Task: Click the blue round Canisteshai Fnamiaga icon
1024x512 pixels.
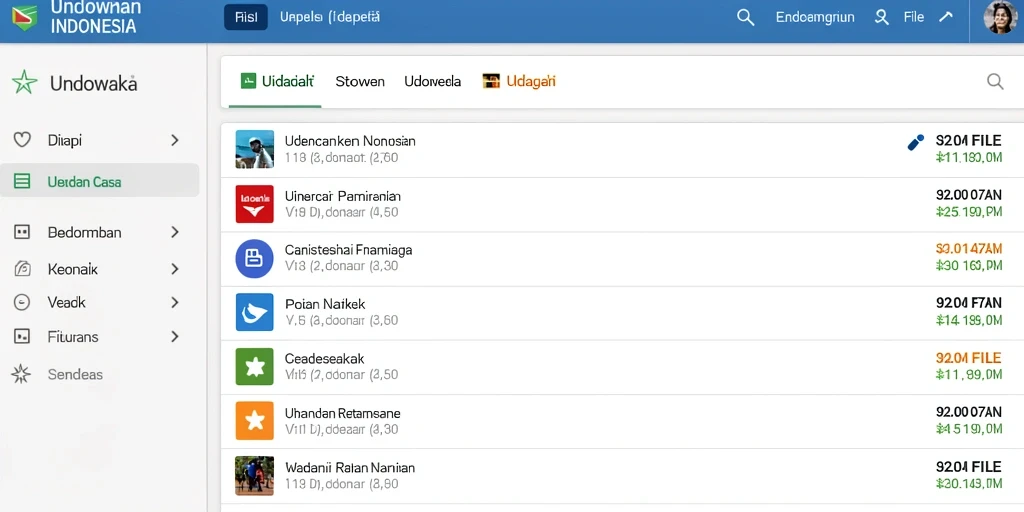Action: pos(254,259)
